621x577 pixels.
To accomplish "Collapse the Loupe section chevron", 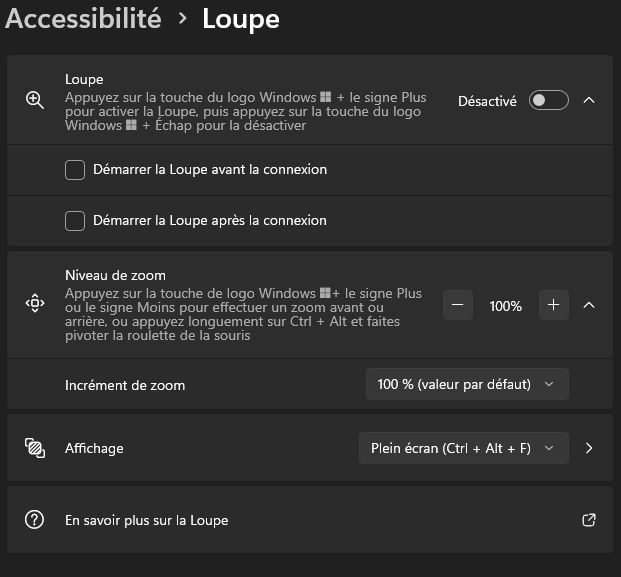I will [589, 100].
